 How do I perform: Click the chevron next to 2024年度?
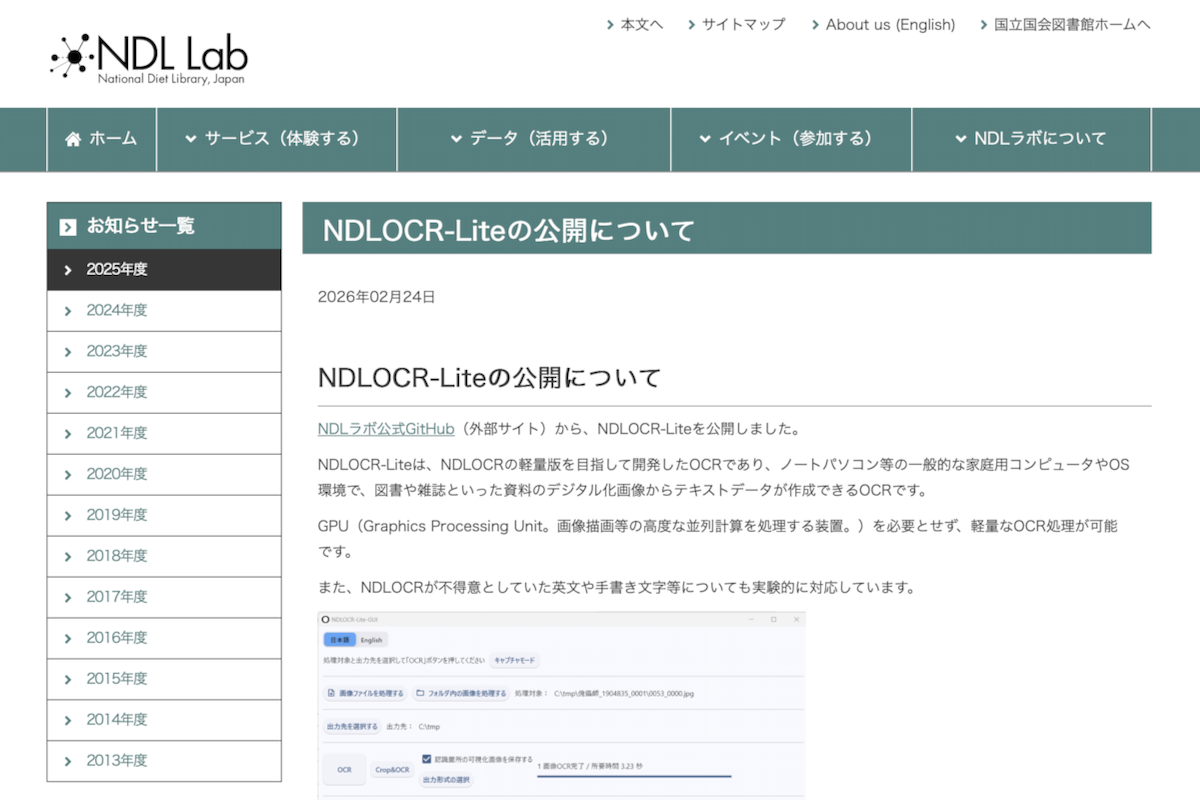click(68, 311)
